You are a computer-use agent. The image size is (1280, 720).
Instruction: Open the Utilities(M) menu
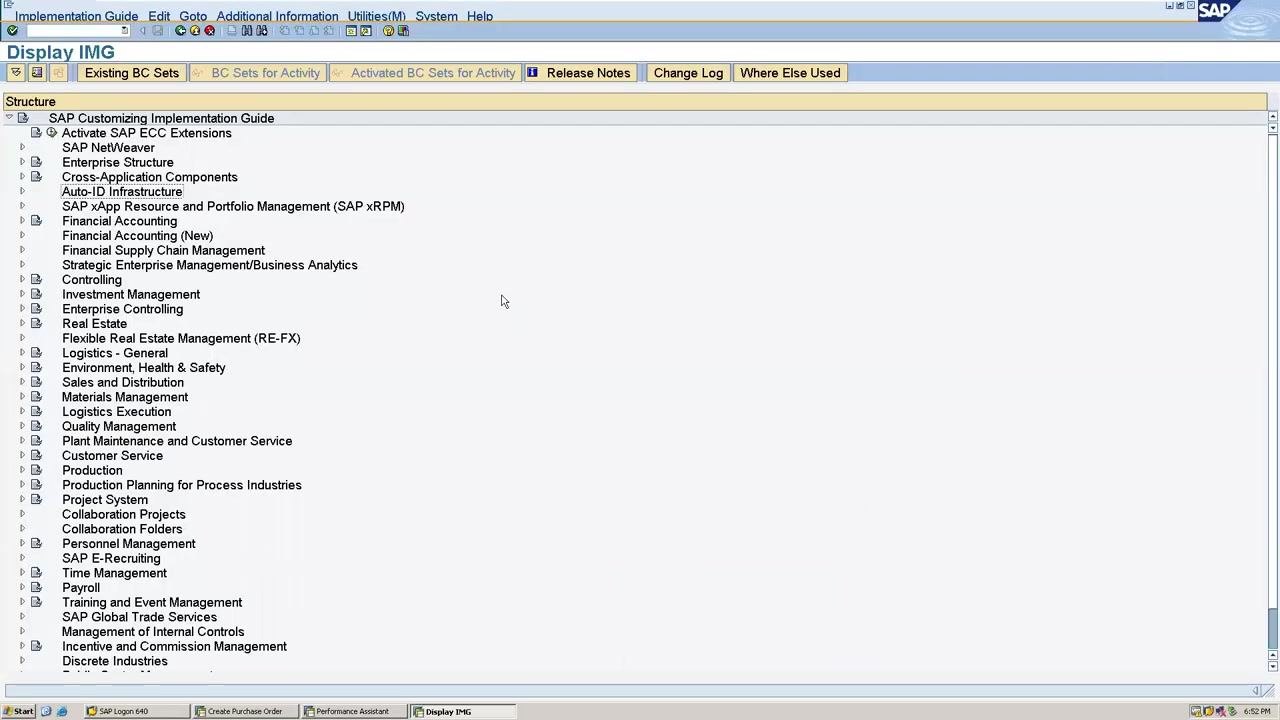coord(377,16)
